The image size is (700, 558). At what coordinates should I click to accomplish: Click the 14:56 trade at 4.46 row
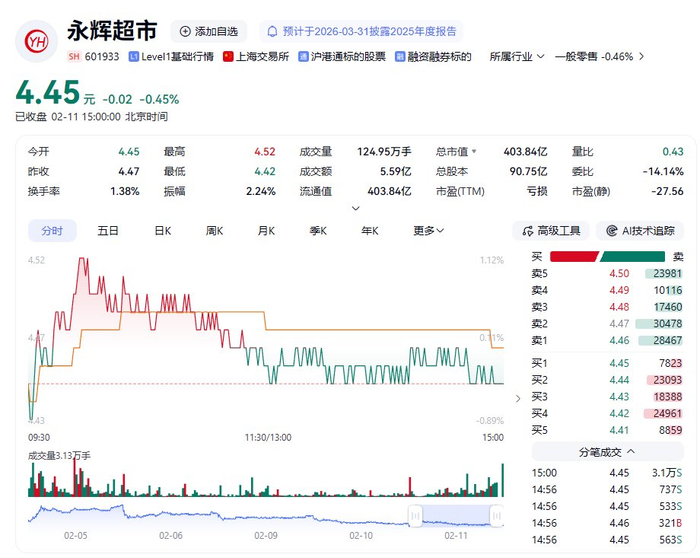tap(607, 523)
